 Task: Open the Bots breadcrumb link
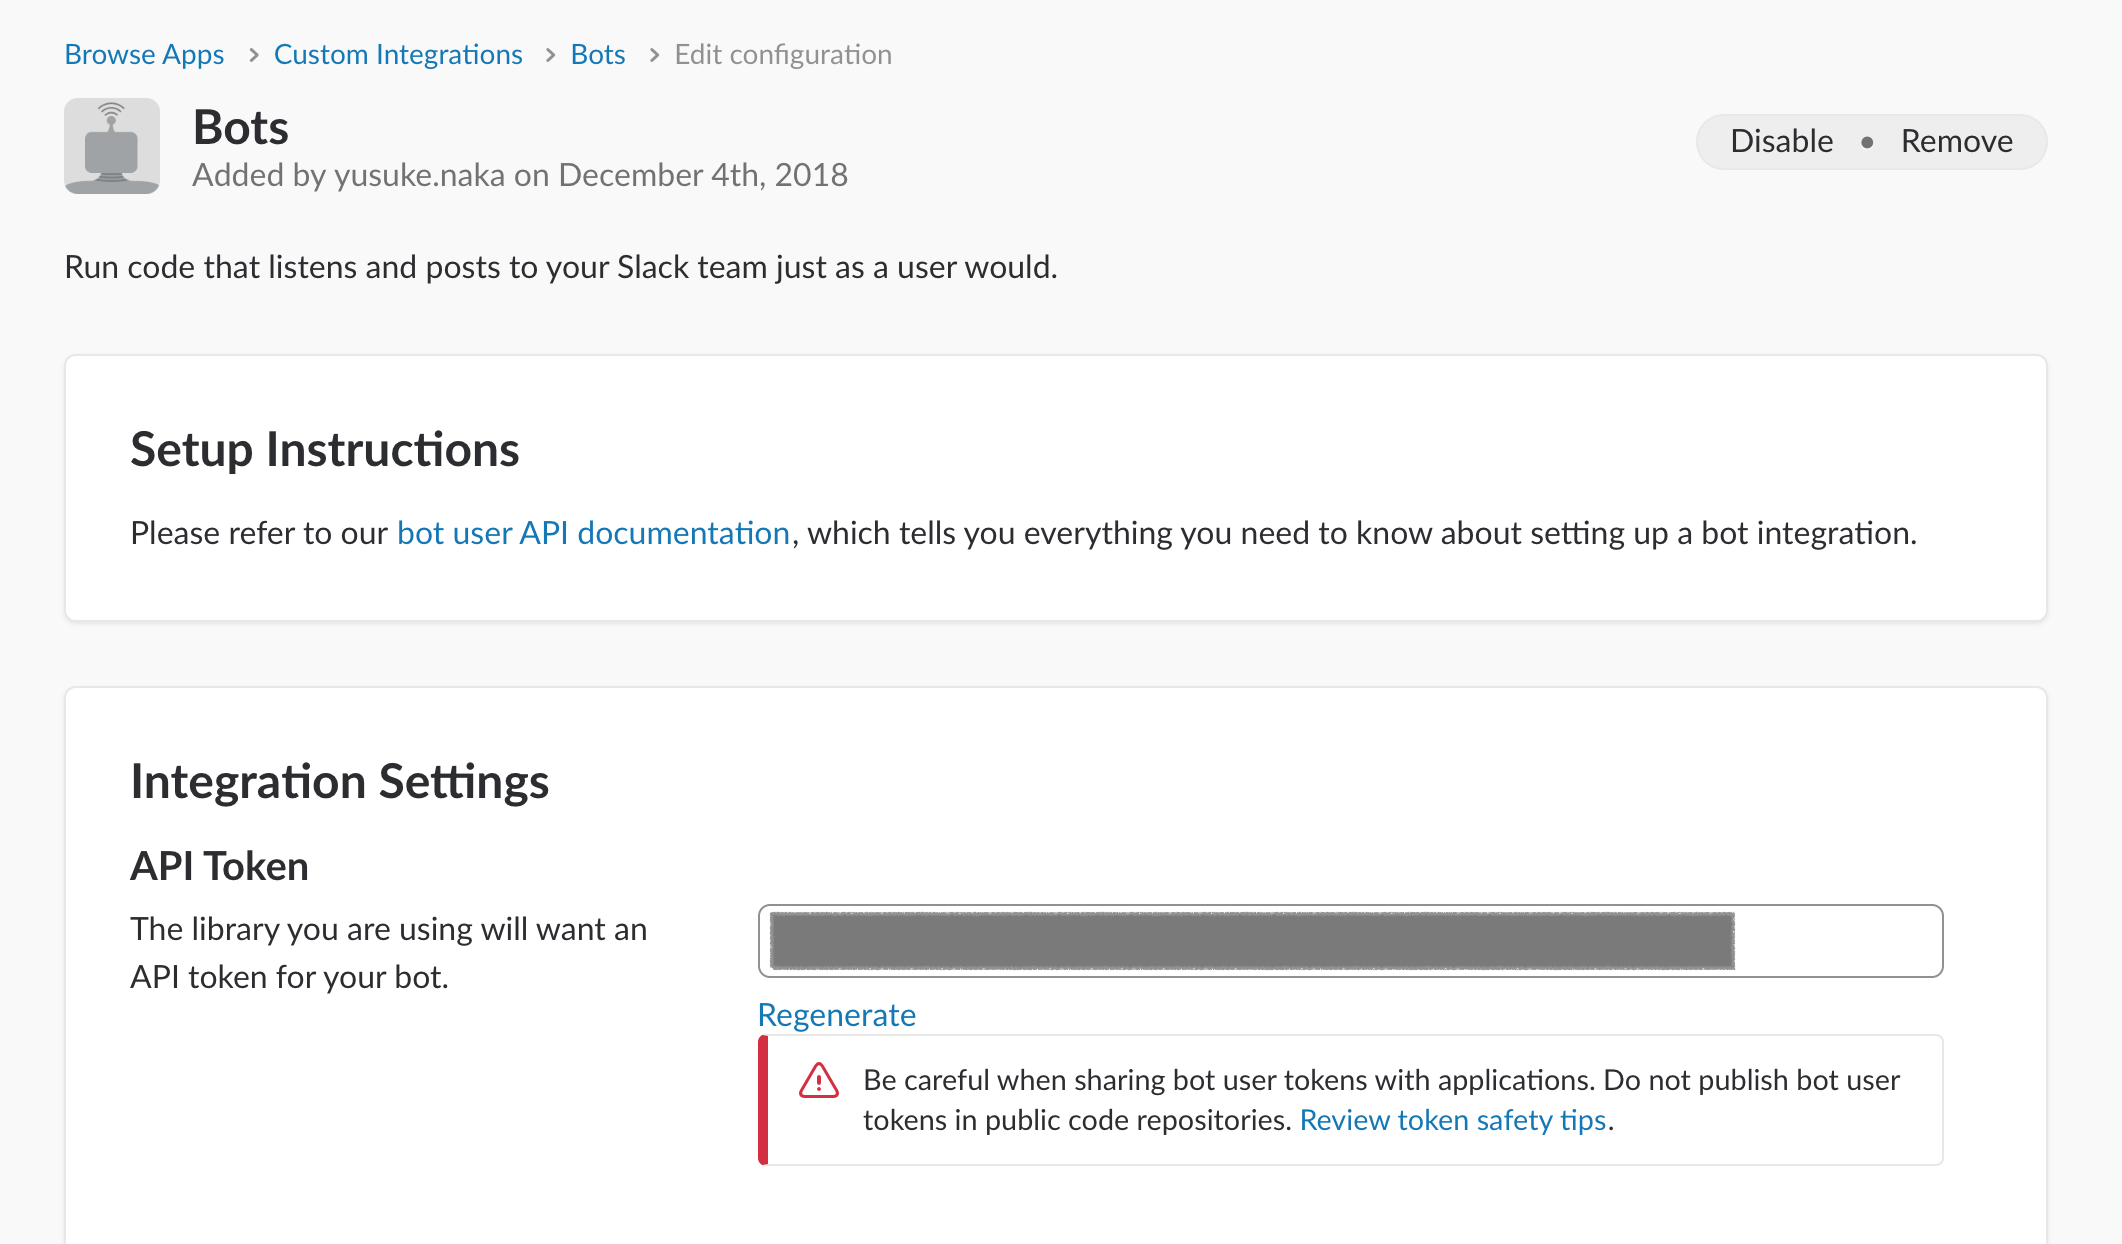pos(598,54)
